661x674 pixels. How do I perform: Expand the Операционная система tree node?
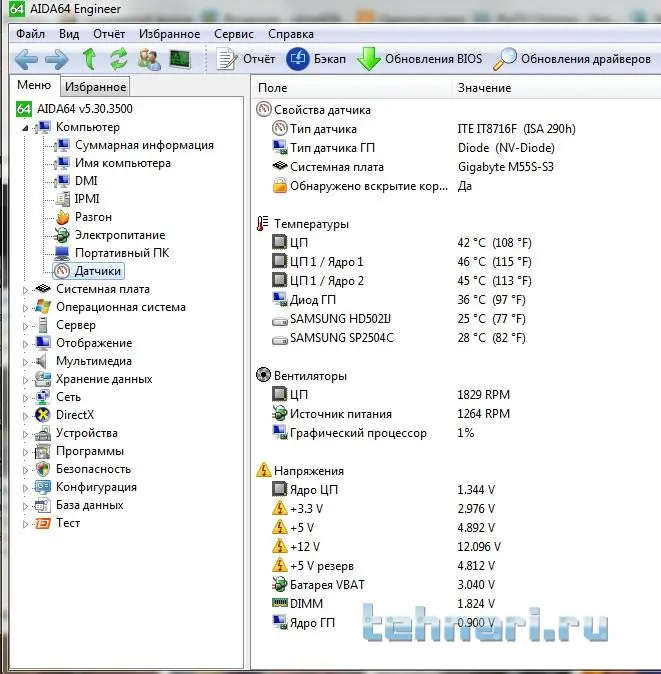pos(25,308)
